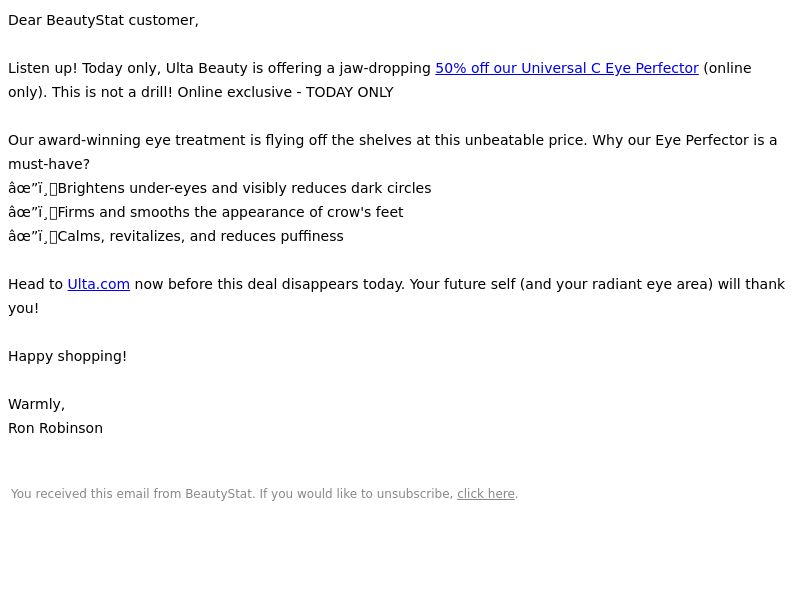Screen dimensions: 800x600
Task: Click the garbled checkmark before 'Firms and smooths'
Action: [33, 212]
